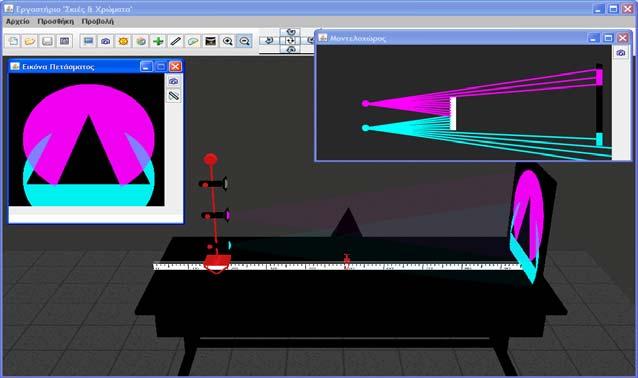Select the ruler measuring tool icon
Screen dimensions: 638x378
(175, 41)
